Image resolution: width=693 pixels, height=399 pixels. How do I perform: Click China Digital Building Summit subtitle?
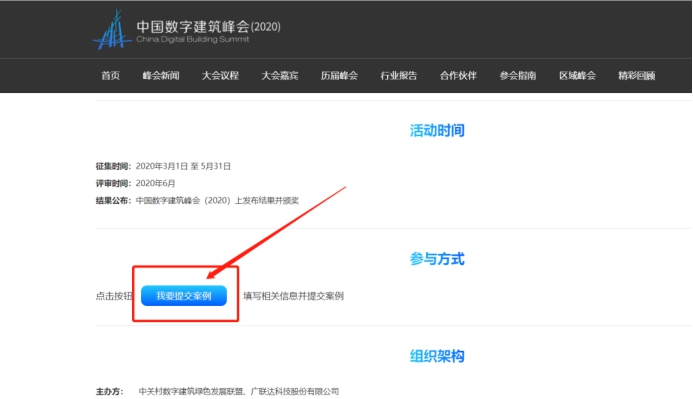(193, 39)
